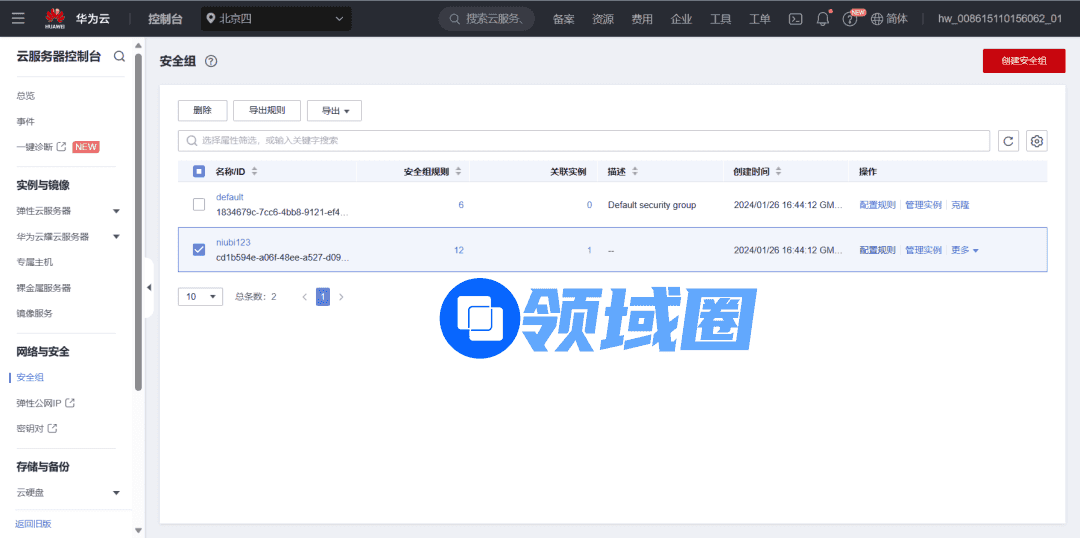This screenshot has width=1080, height=538.
Task: Collapse the sidebar using the arrow handle
Action: point(149,288)
